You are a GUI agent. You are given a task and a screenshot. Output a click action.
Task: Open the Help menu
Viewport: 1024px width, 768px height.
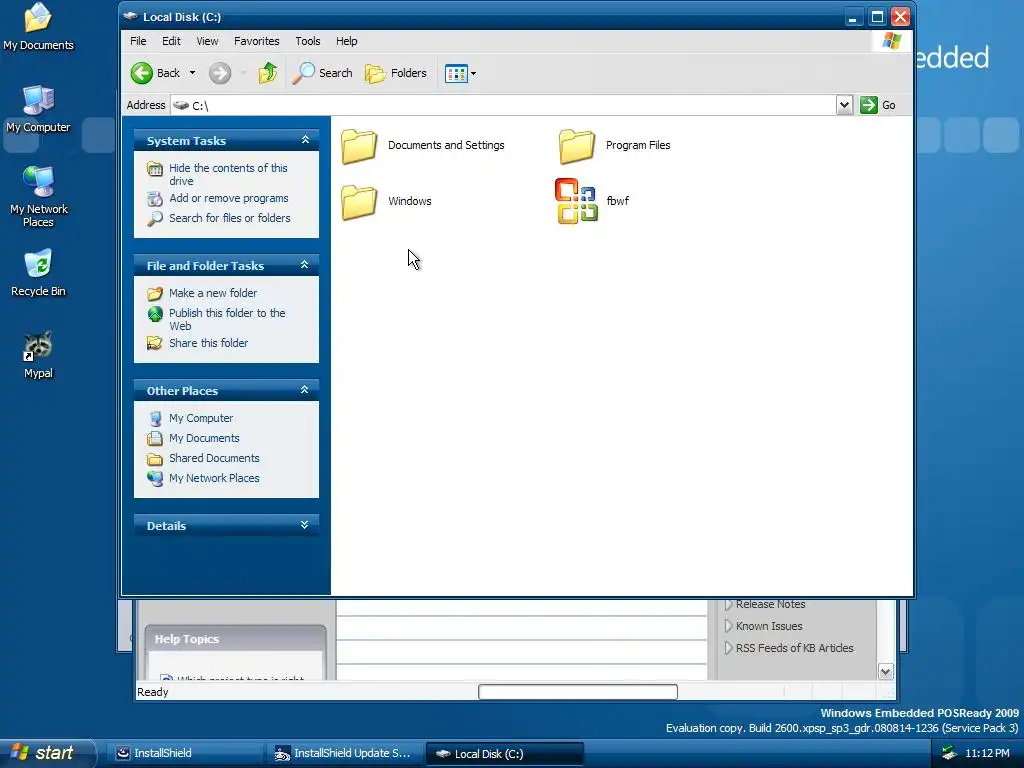coord(347,41)
